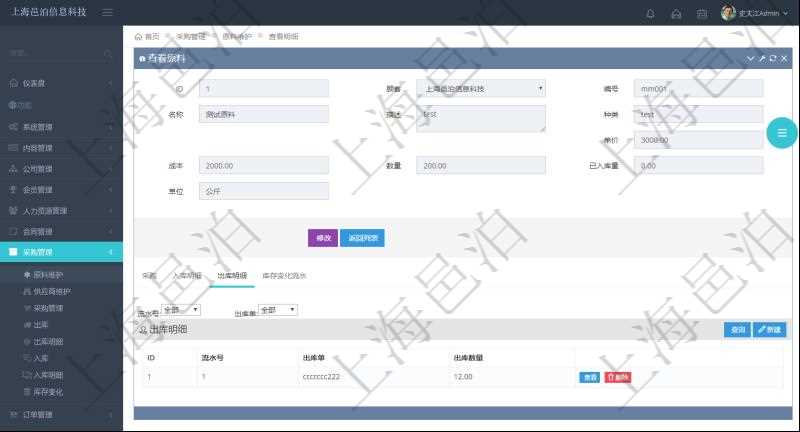Open the 史大江Admin user dropdown

pos(752,14)
